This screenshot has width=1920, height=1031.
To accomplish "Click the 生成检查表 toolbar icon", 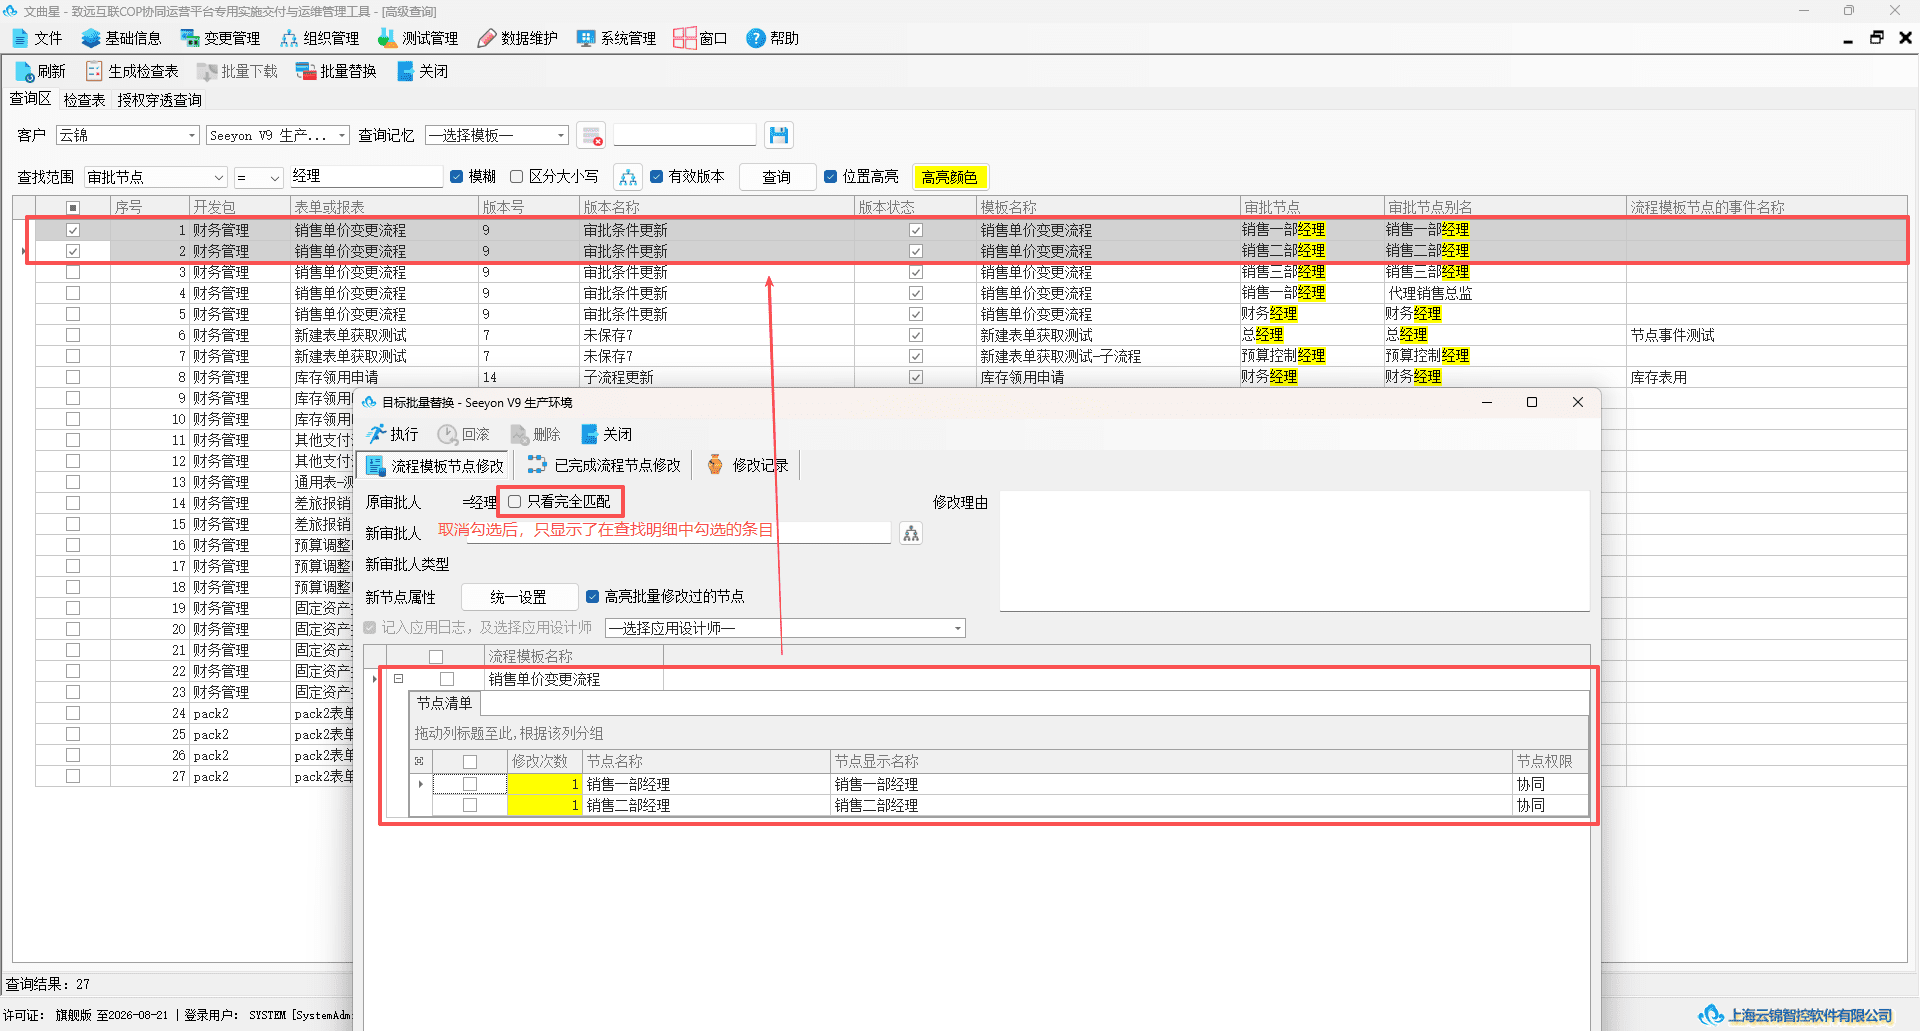I will (x=94, y=71).
